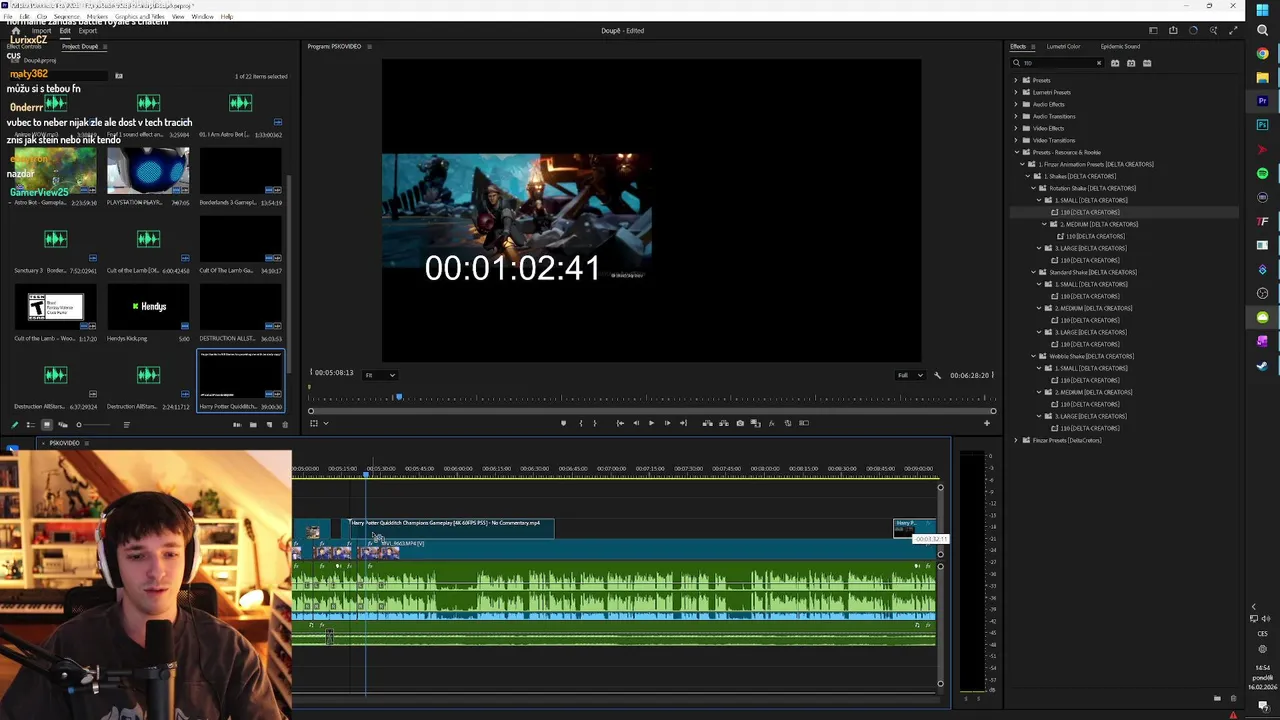Viewport: 1280px width, 720px height.
Task: Toggle global FX mute in Program monitor
Action: click(x=772, y=423)
